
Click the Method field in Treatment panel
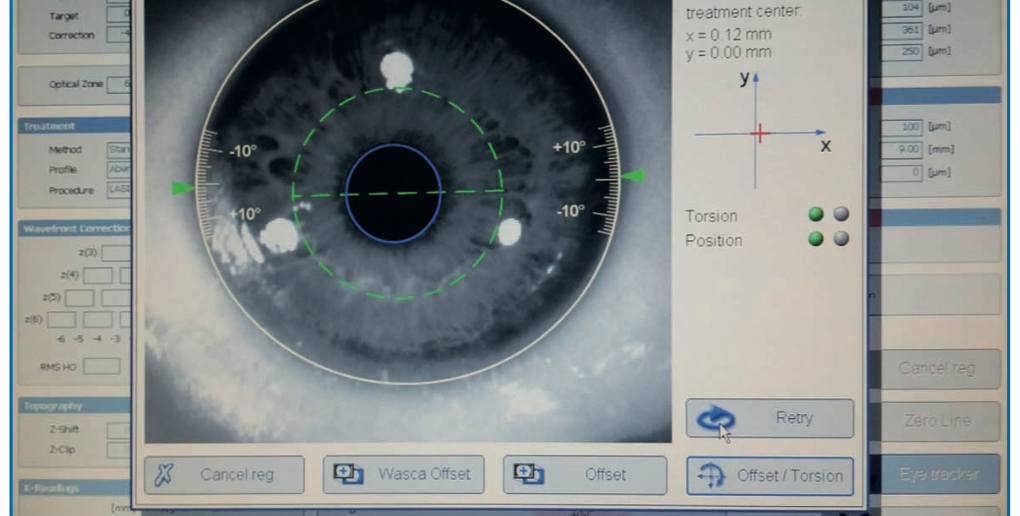(118, 150)
